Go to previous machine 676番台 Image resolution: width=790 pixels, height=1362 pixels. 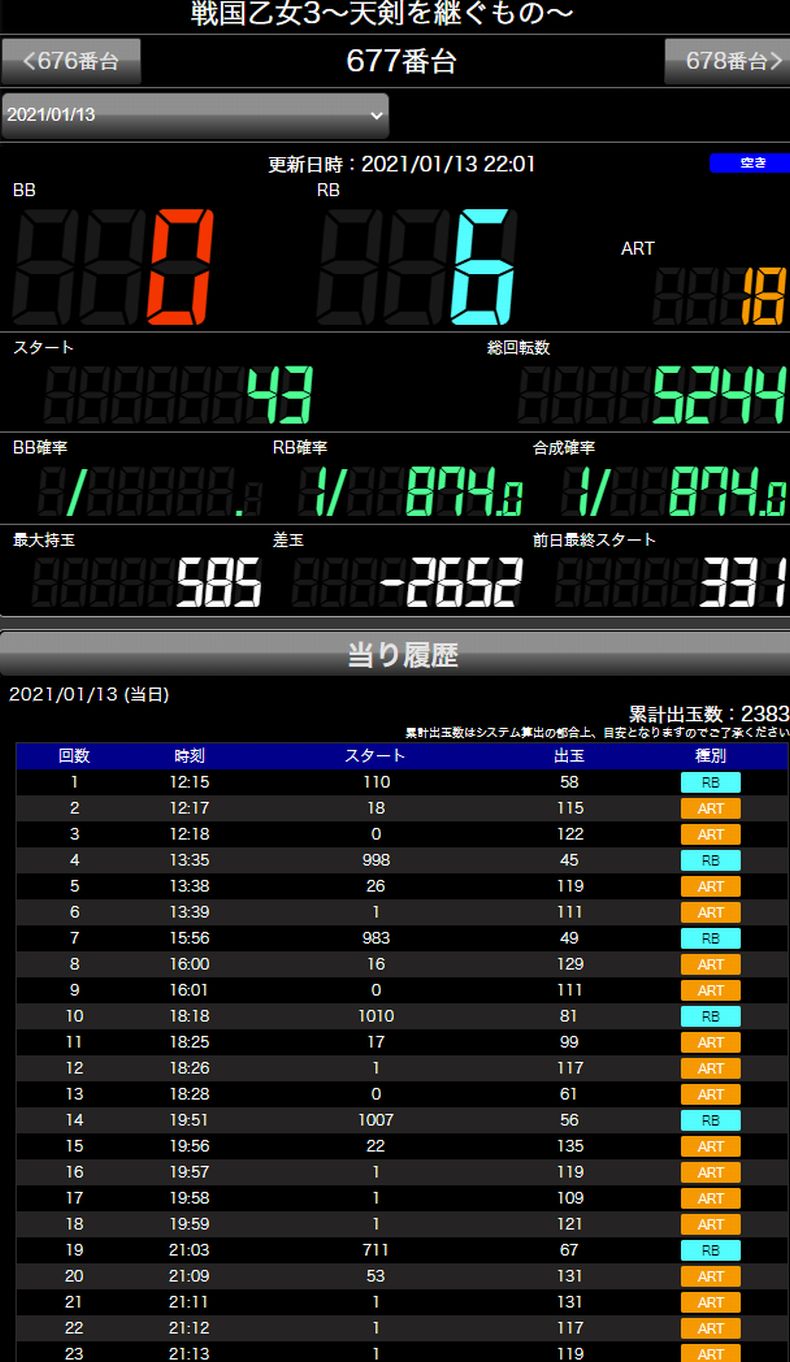[71, 61]
